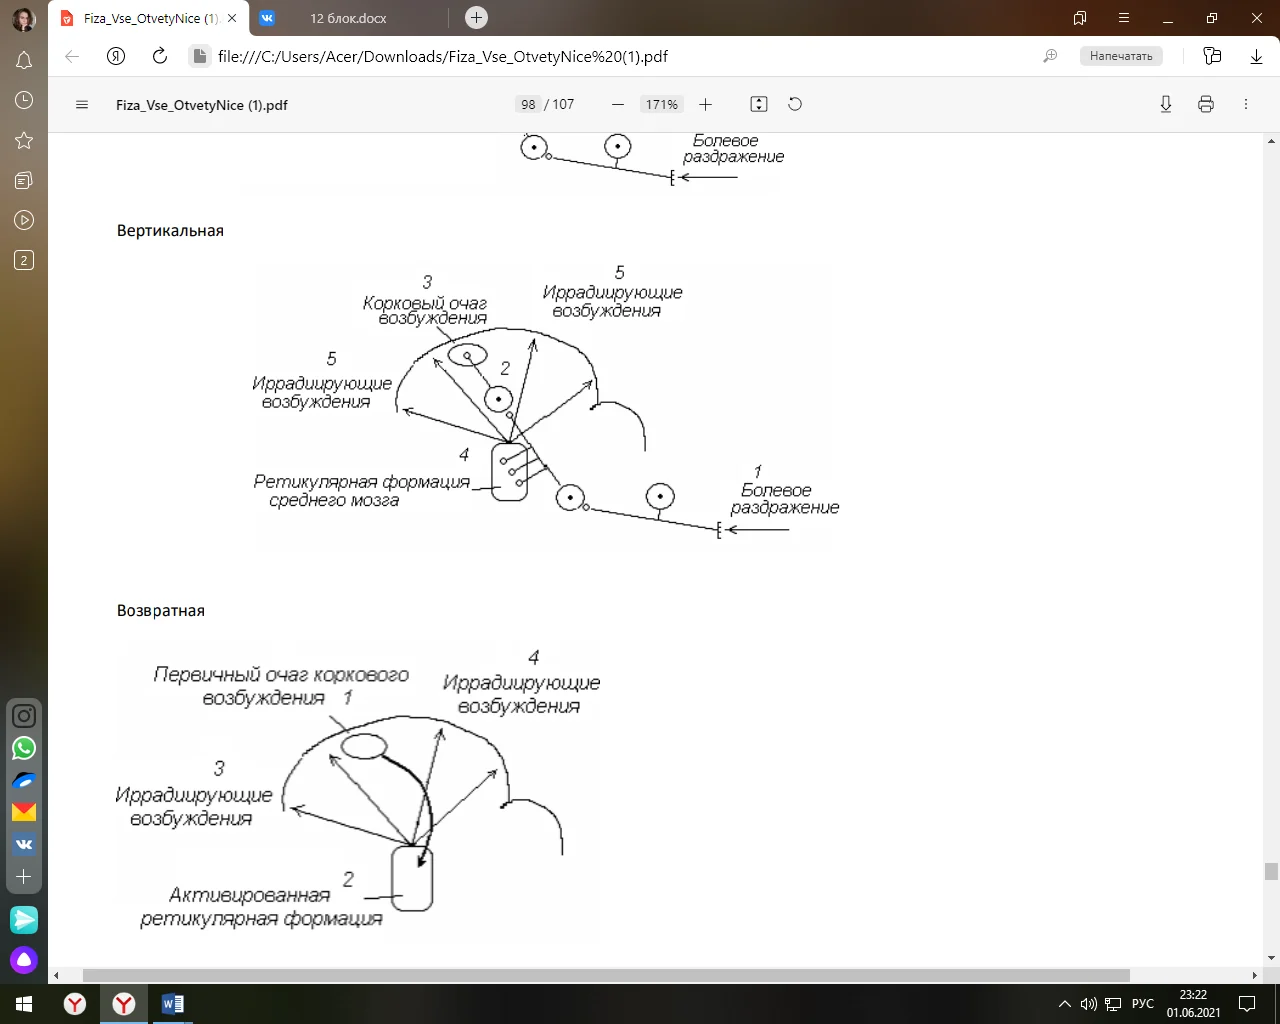
Task: Open Word from the taskbar
Action: point(172,1004)
